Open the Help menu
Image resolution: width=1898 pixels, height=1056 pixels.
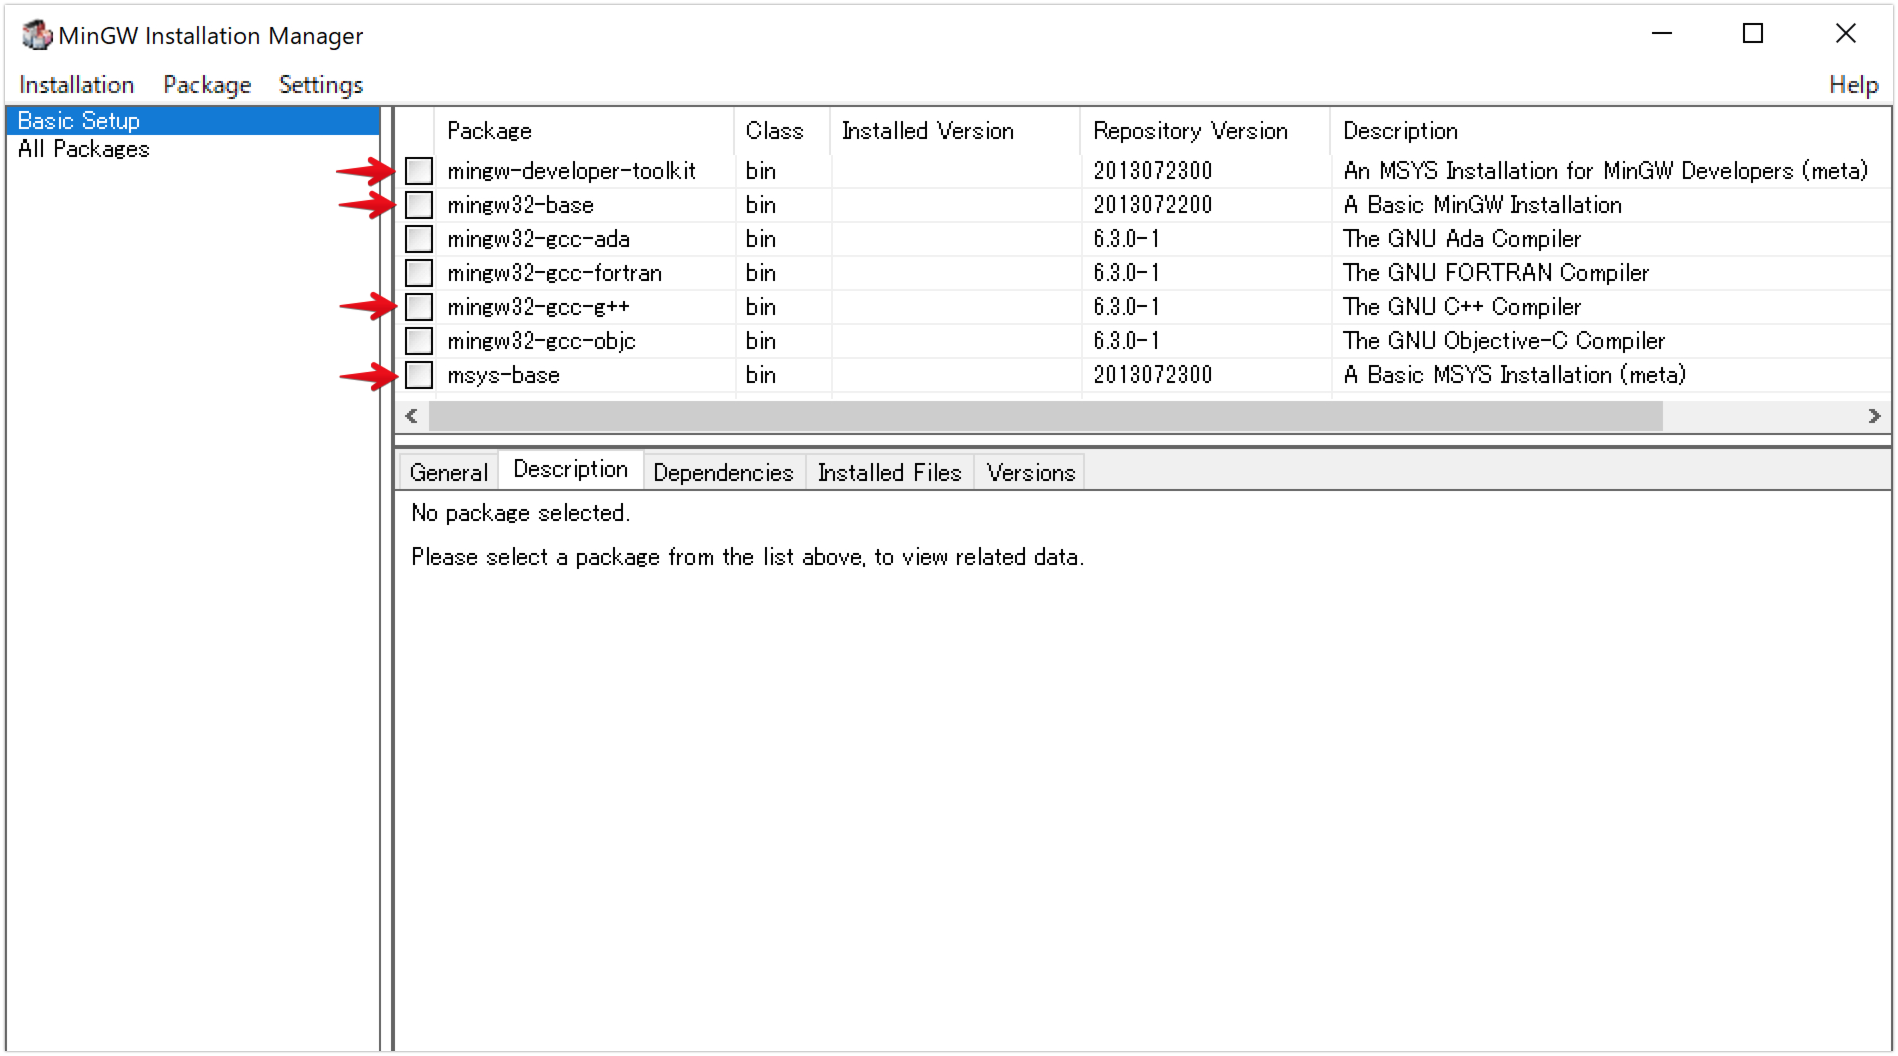[1853, 85]
